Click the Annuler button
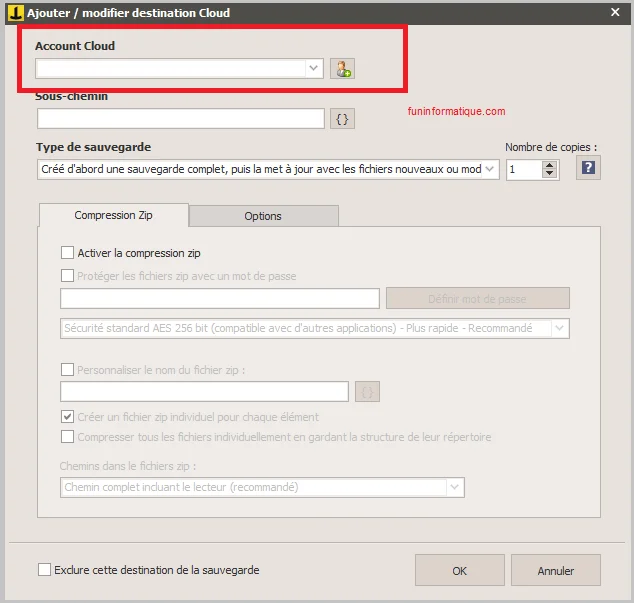This screenshot has height=603, width=634. tap(556, 571)
